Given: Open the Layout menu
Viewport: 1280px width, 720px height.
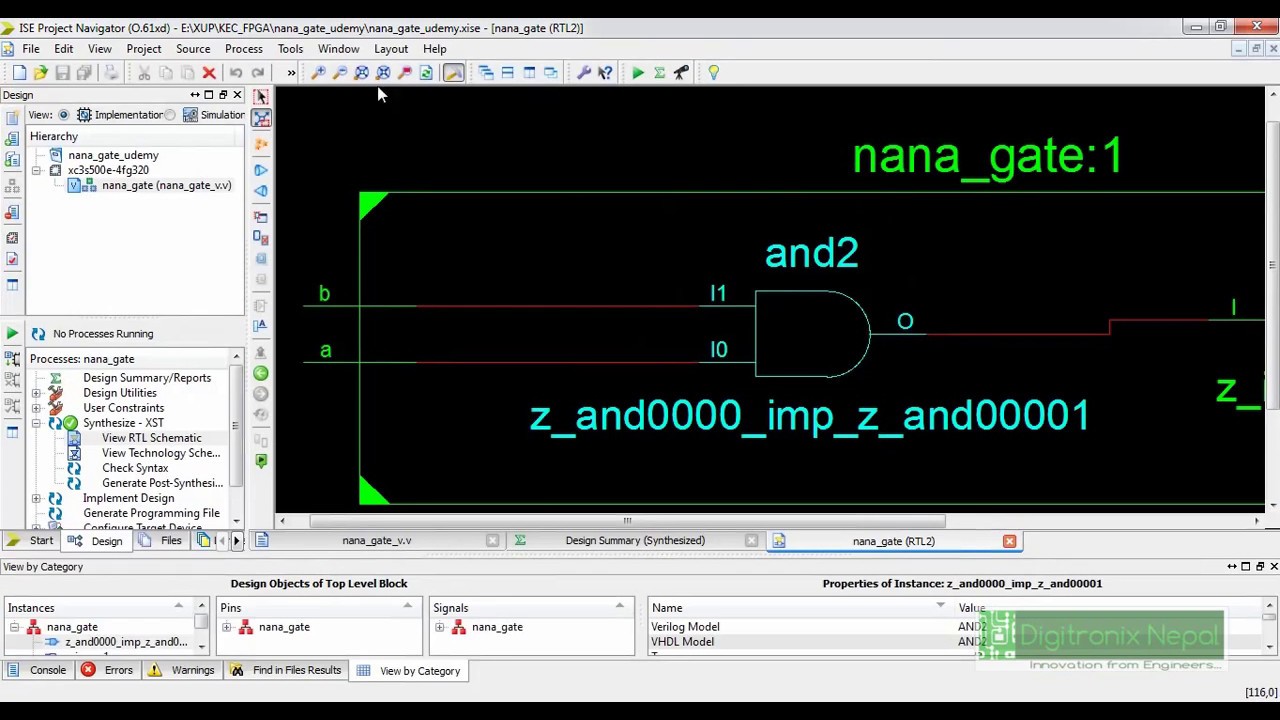Looking at the screenshot, I should coord(391,49).
